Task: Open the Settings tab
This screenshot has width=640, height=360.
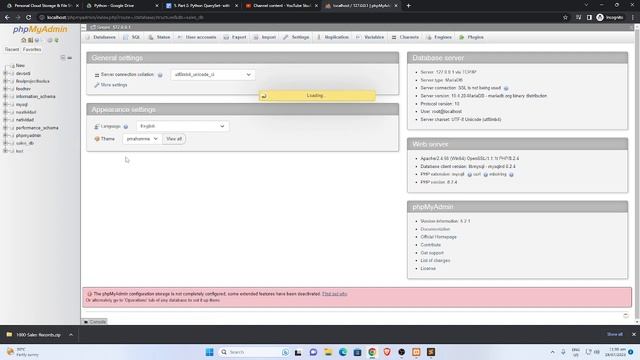Action: [296, 37]
